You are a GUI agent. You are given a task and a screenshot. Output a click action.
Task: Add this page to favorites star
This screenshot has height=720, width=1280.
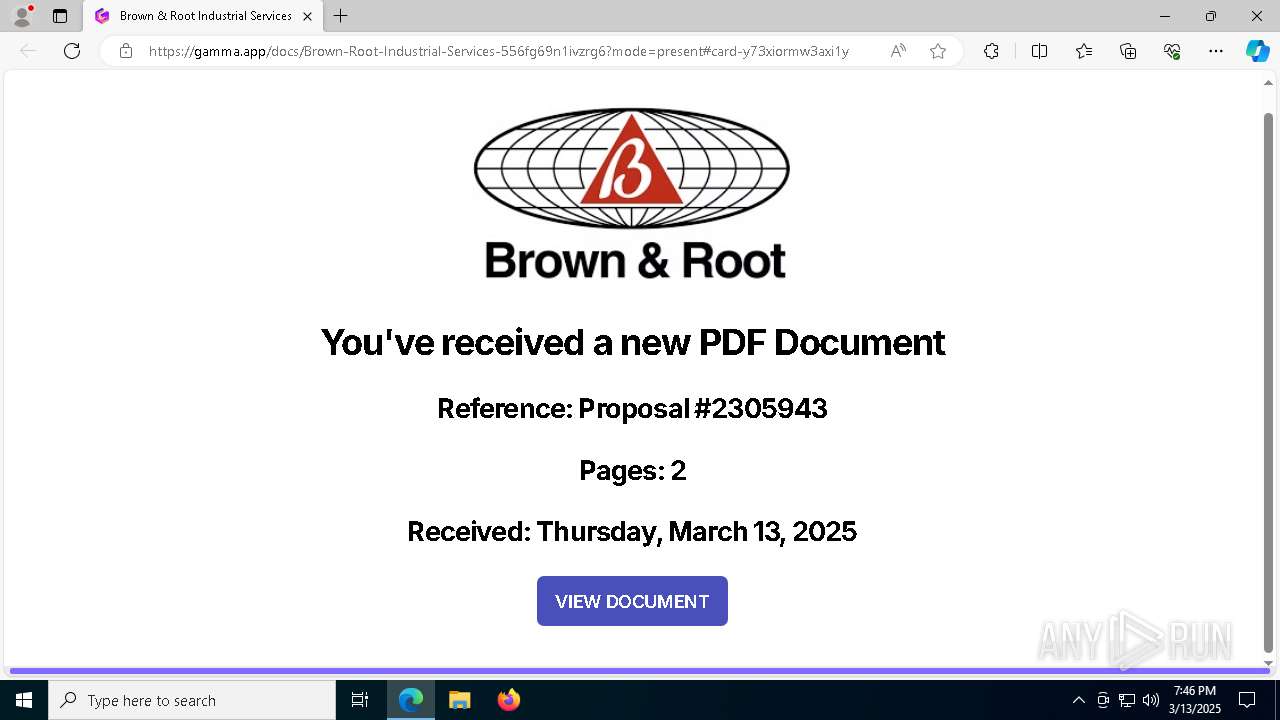click(x=938, y=51)
